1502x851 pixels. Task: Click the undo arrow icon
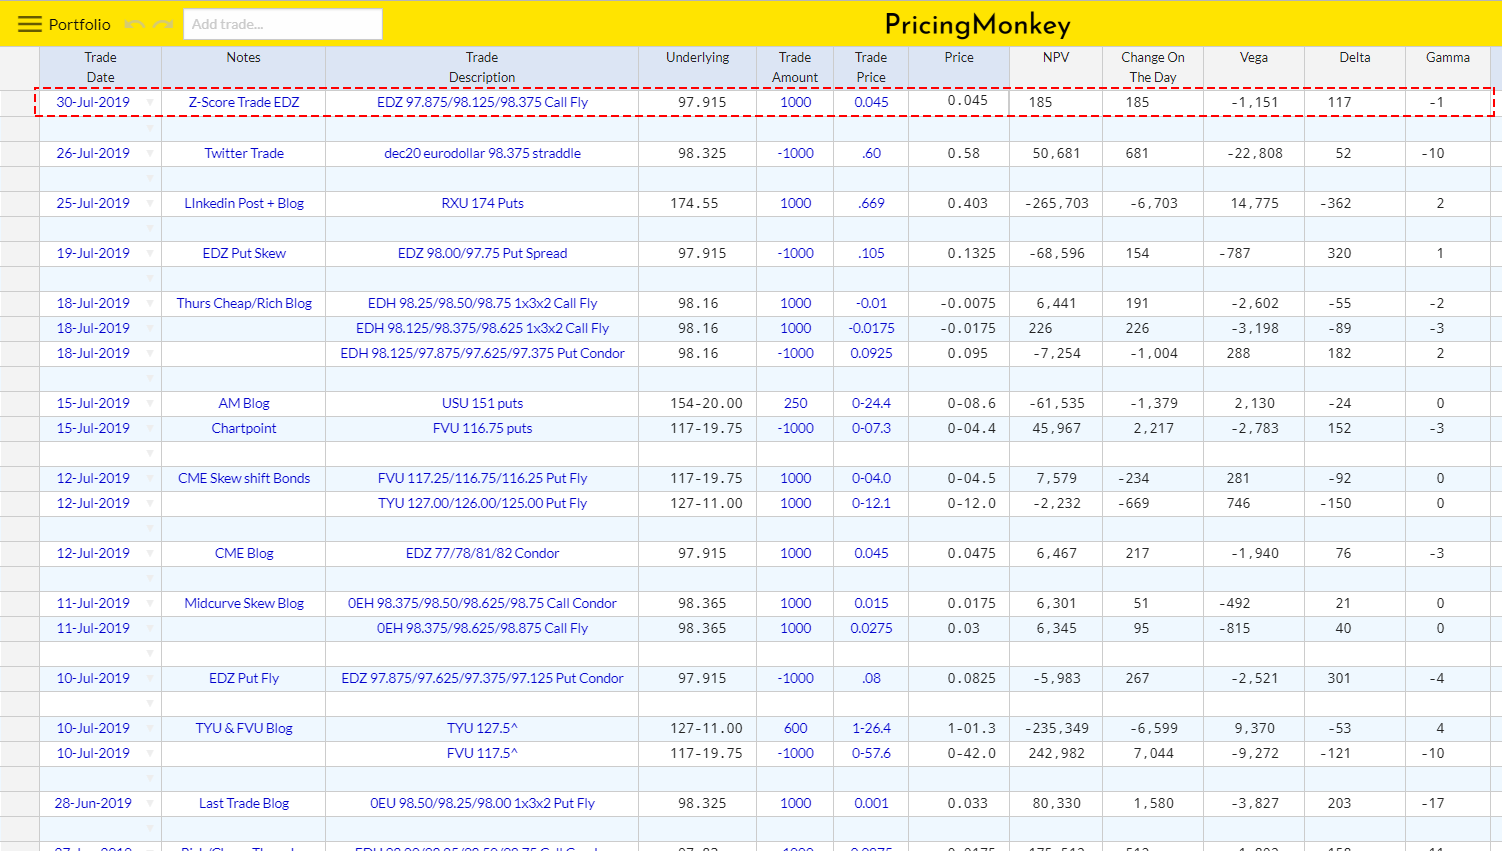pyautogui.click(x=134, y=24)
